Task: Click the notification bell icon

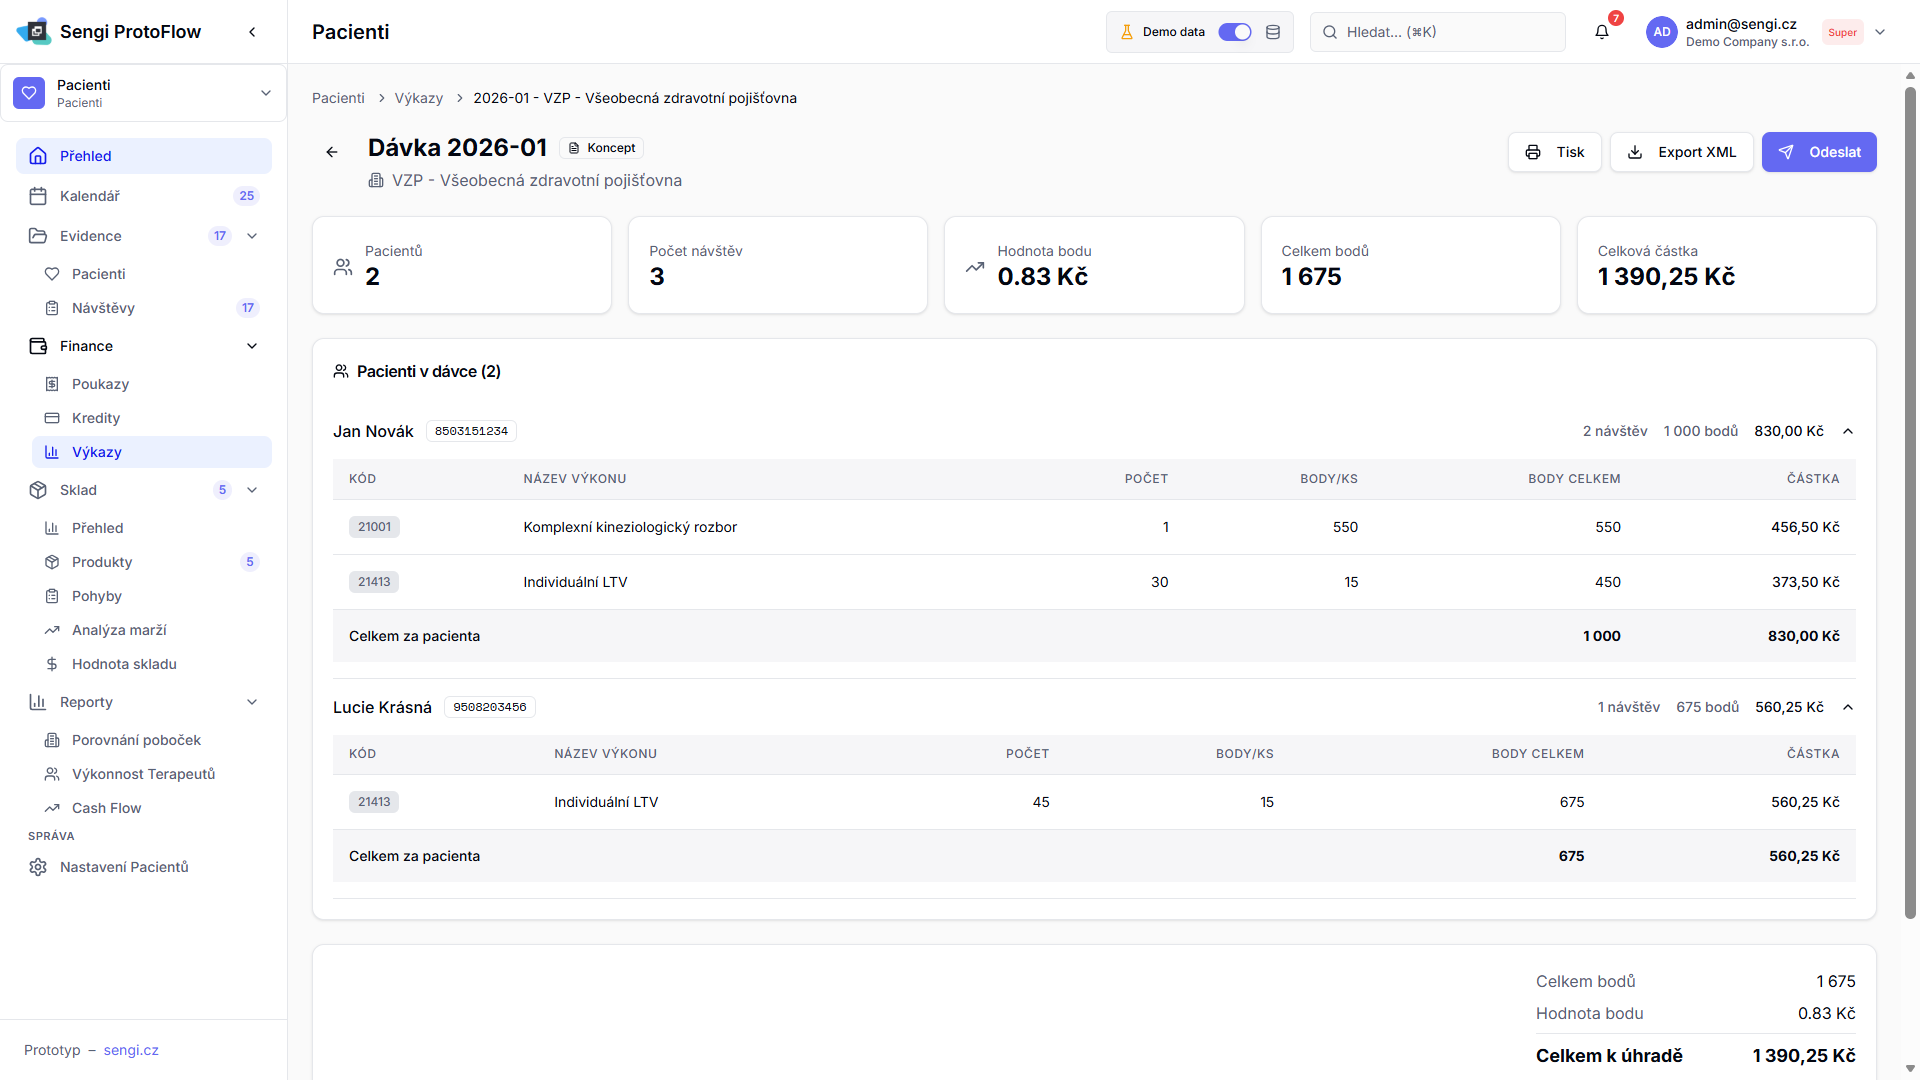Action: click(1601, 32)
